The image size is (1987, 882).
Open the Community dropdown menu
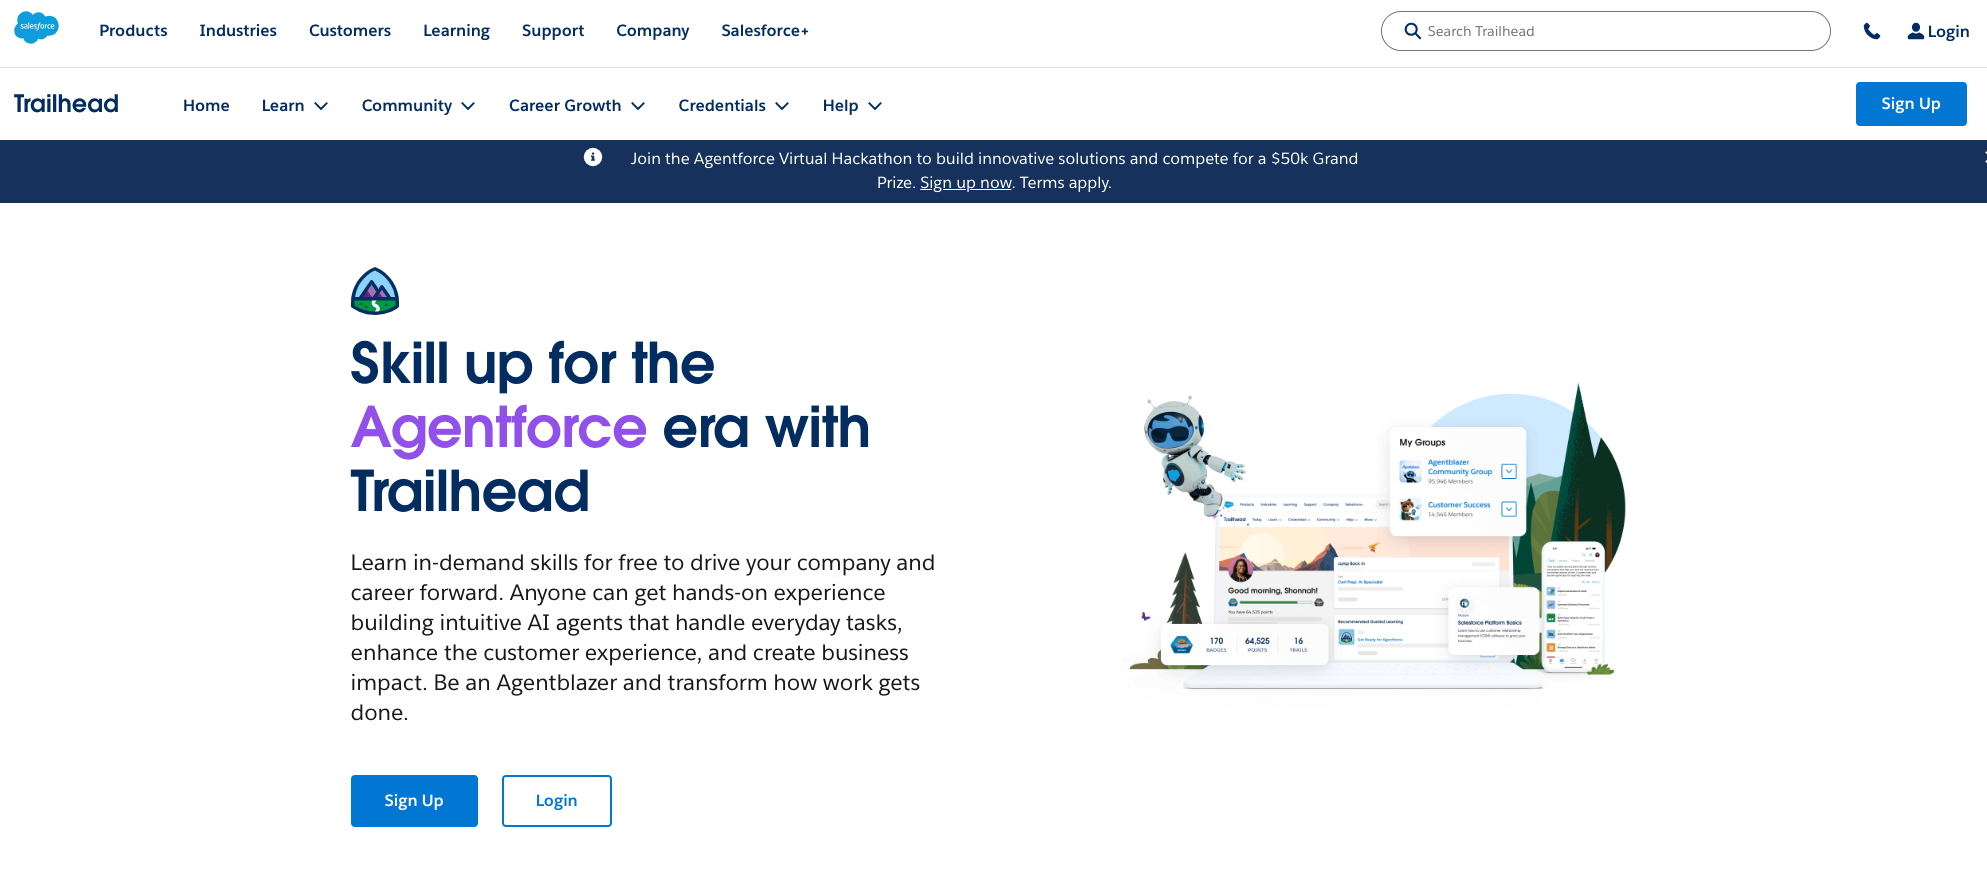point(418,106)
